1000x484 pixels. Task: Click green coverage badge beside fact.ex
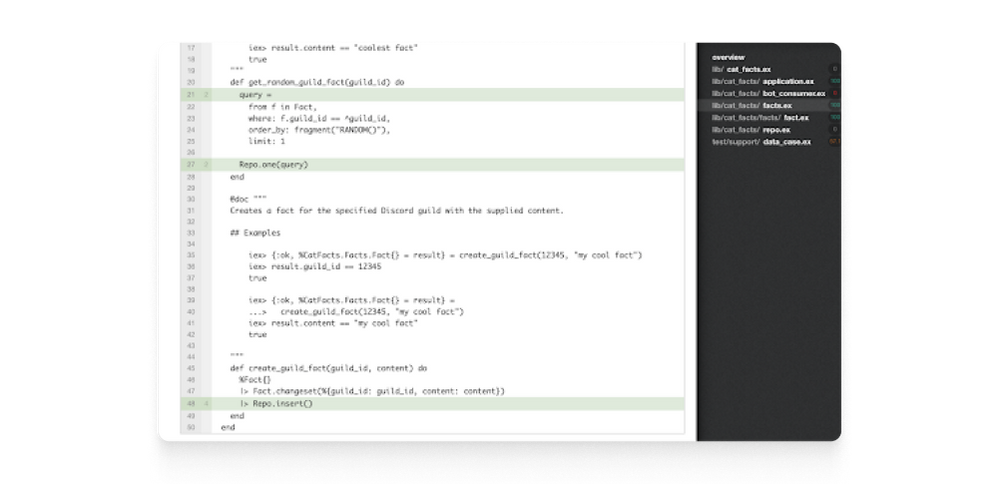835,118
